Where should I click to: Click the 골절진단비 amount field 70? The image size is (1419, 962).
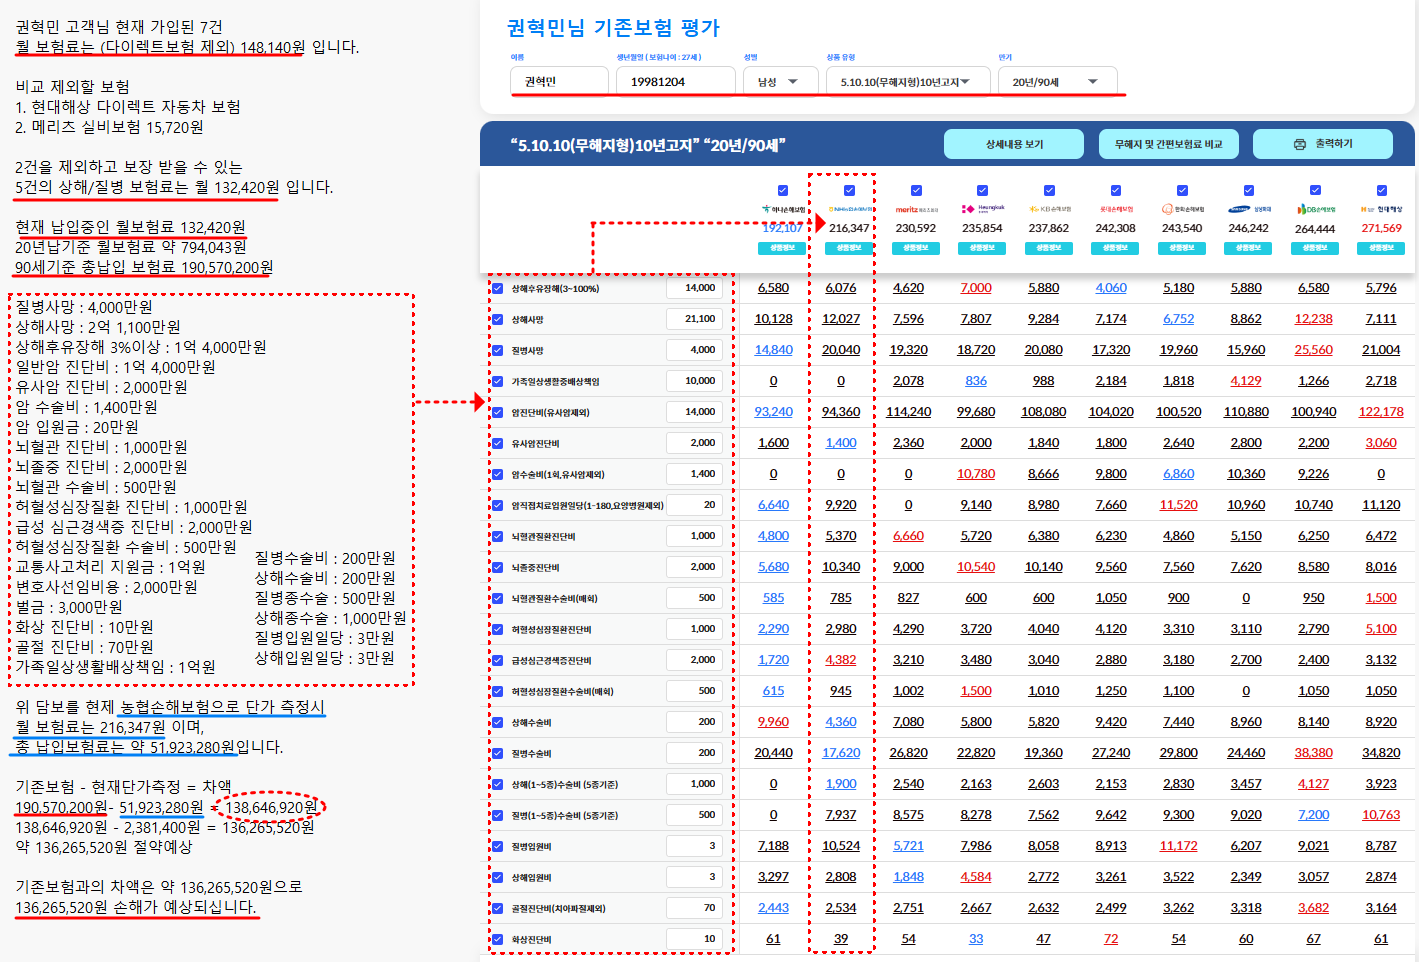(x=694, y=908)
